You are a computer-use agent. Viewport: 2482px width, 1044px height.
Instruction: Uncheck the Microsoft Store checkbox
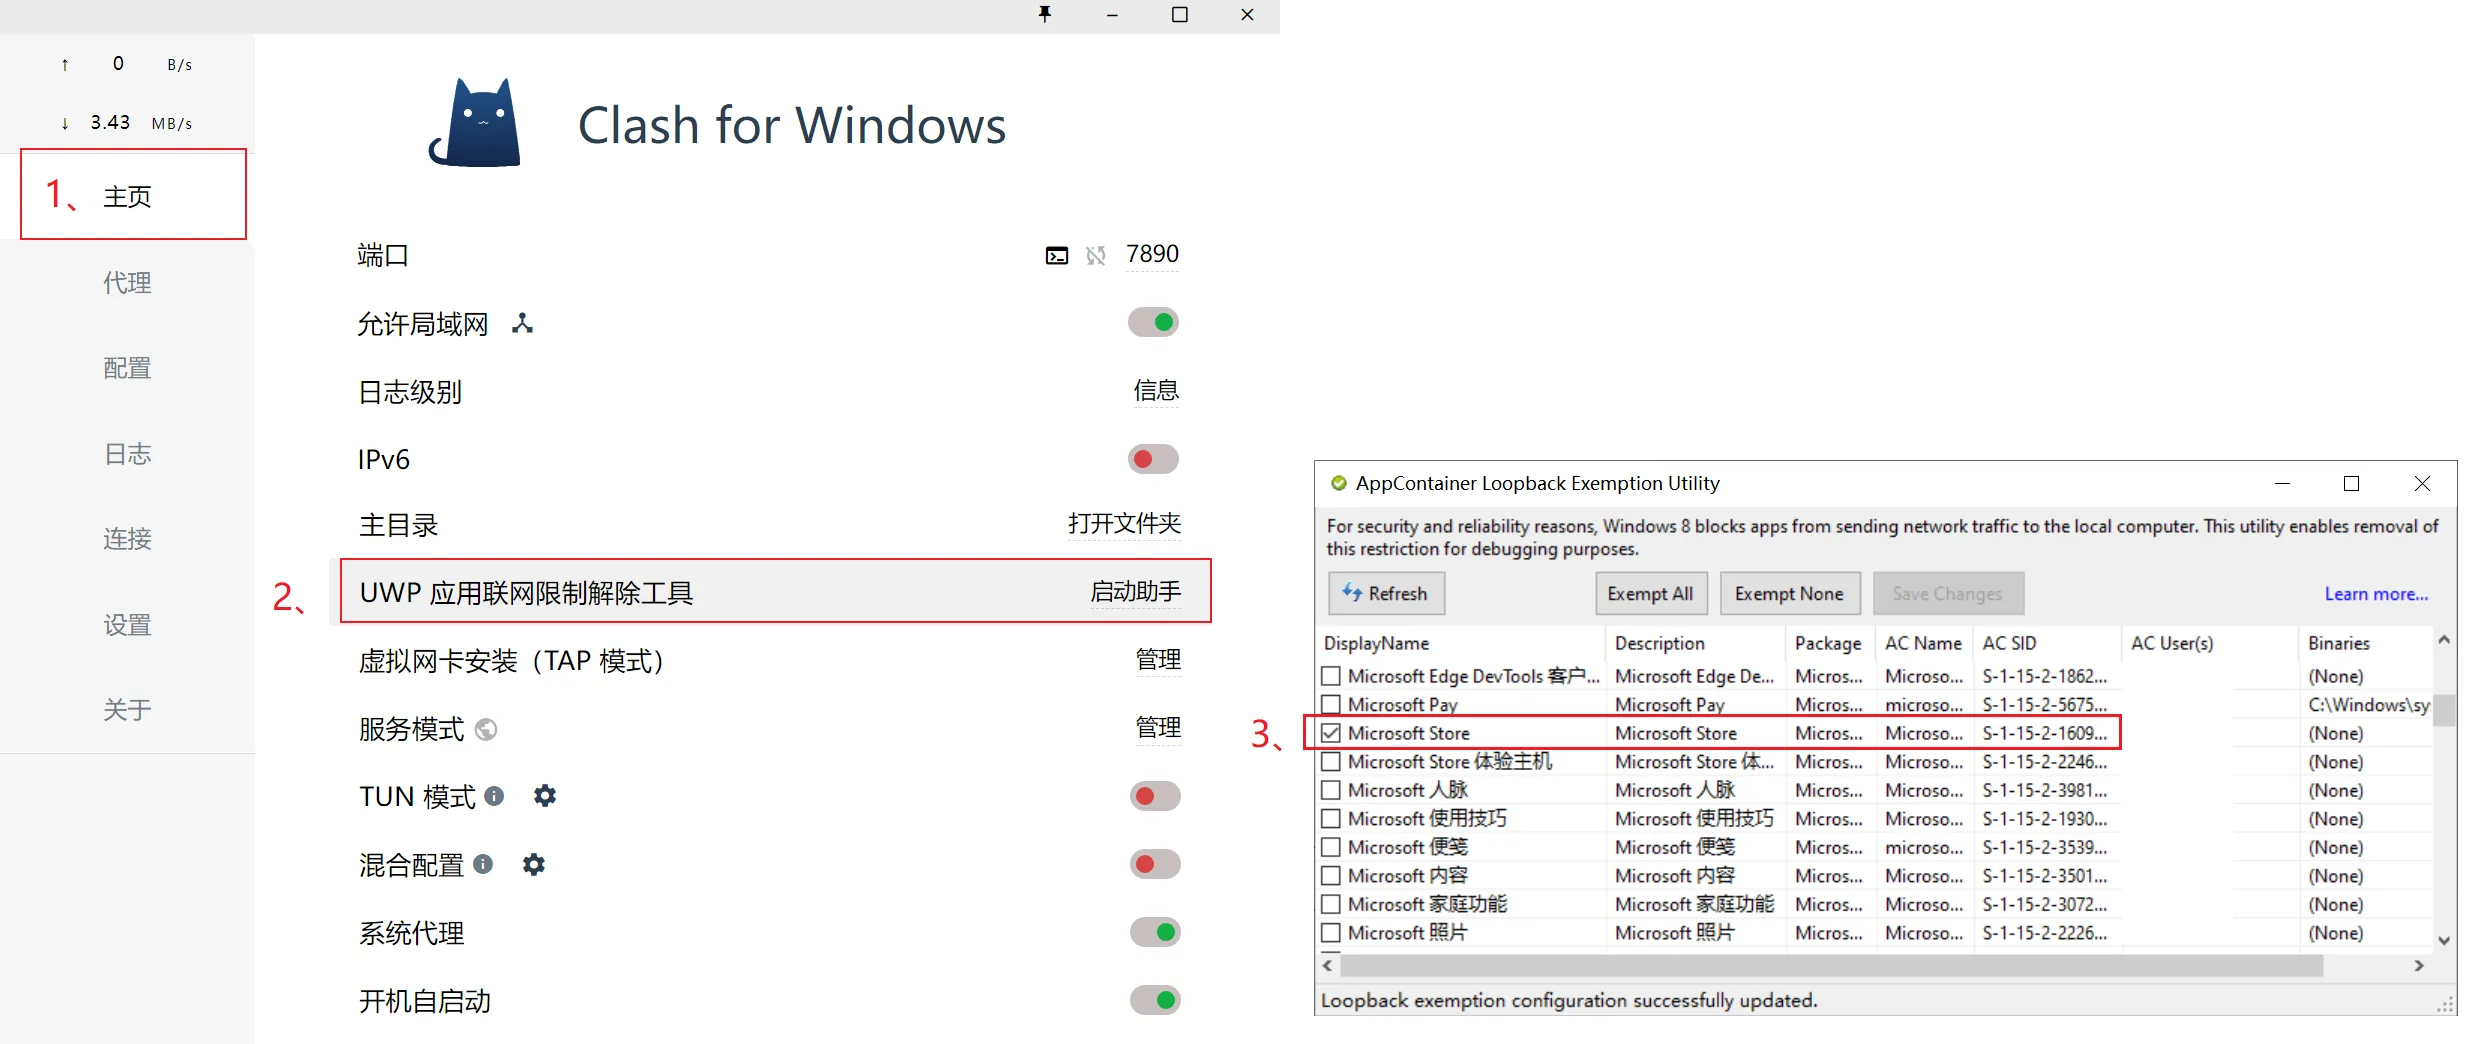pyautogui.click(x=1331, y=733)
